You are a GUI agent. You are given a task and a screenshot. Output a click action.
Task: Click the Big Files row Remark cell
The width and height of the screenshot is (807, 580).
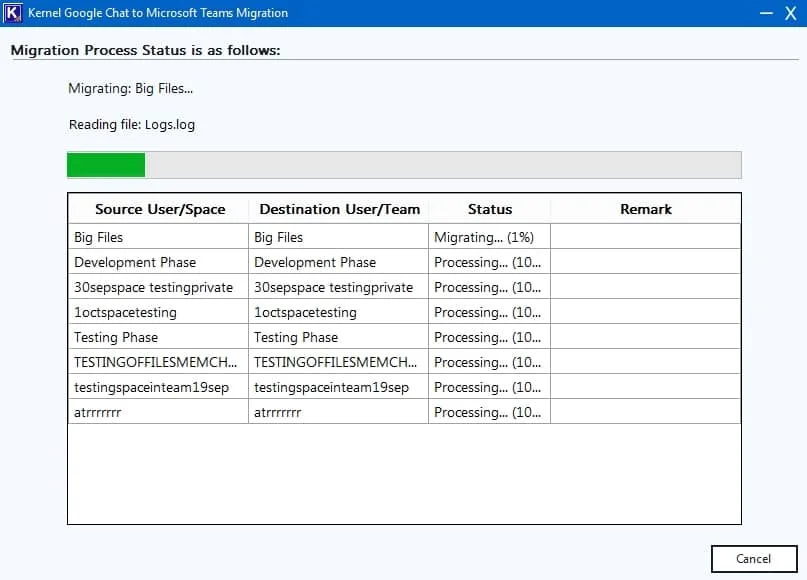pyautogui.click(x=646, y=237)
